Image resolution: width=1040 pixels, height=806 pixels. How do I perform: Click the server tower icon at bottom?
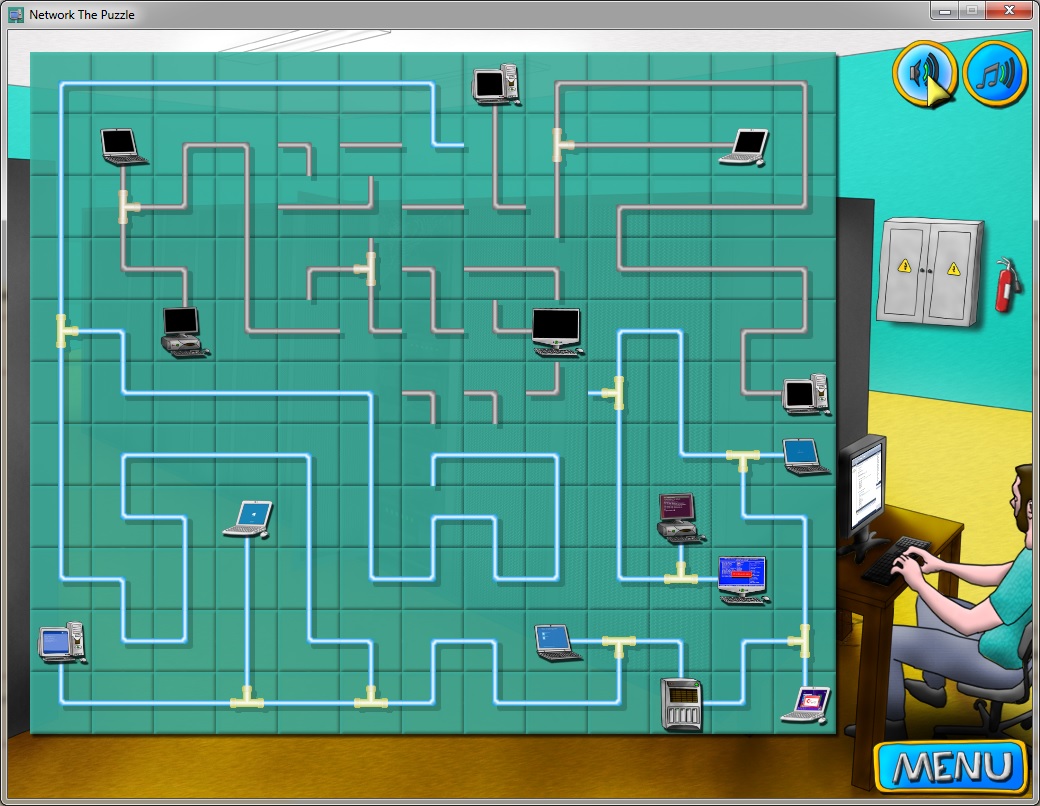pyautogui.click(x=681, y=704)
